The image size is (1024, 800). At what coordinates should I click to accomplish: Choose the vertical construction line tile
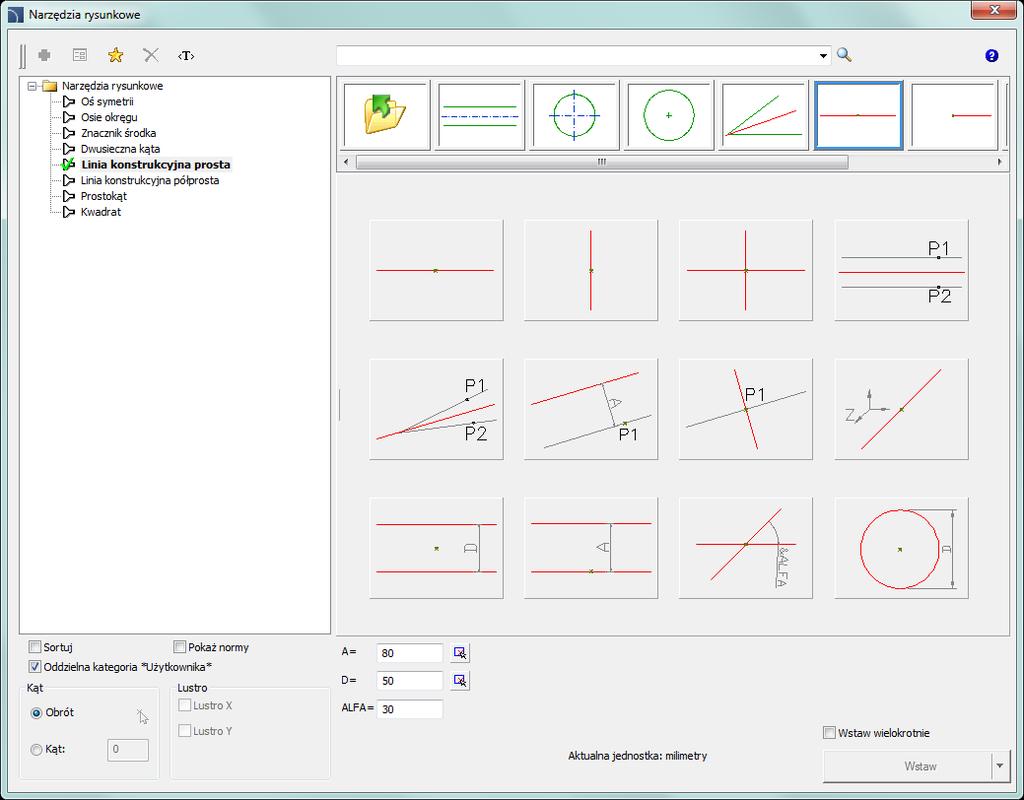point(591,270)
